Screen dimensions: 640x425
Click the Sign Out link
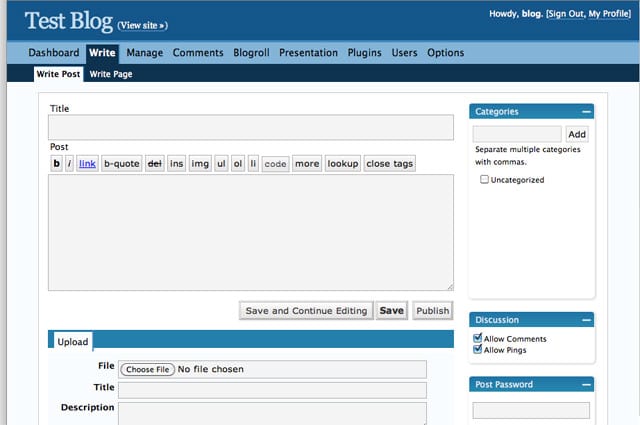click(565, 14)
